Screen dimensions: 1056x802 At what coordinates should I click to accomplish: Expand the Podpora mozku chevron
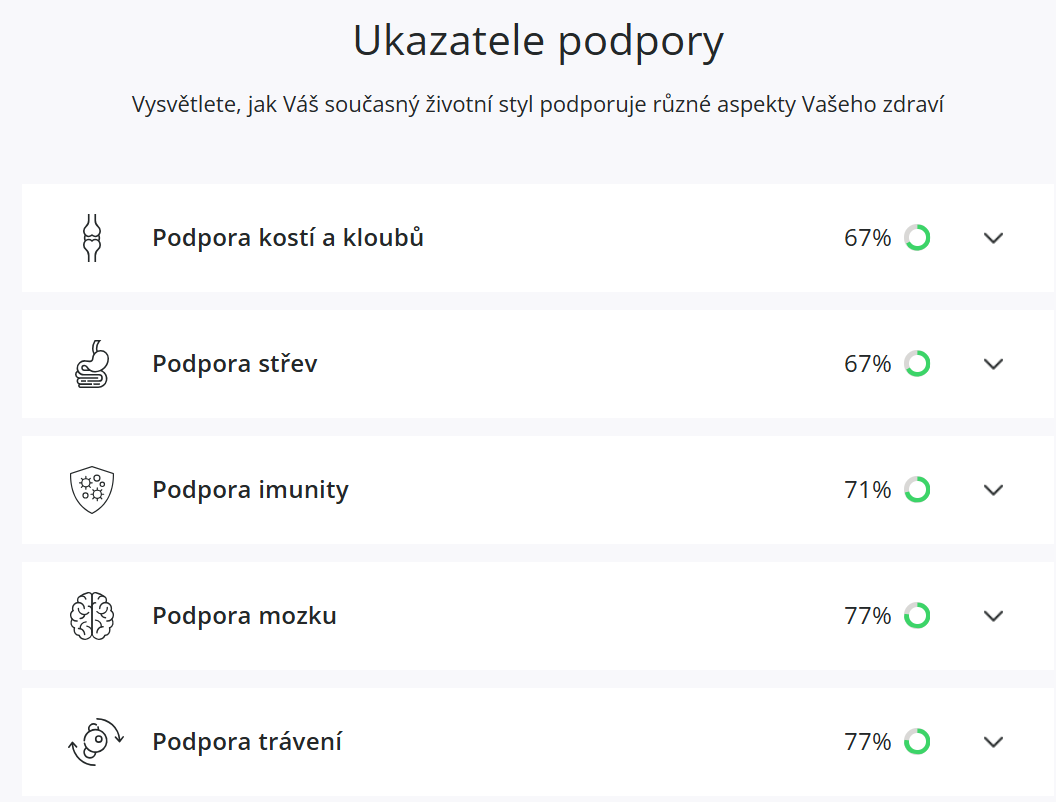point(993,616)
